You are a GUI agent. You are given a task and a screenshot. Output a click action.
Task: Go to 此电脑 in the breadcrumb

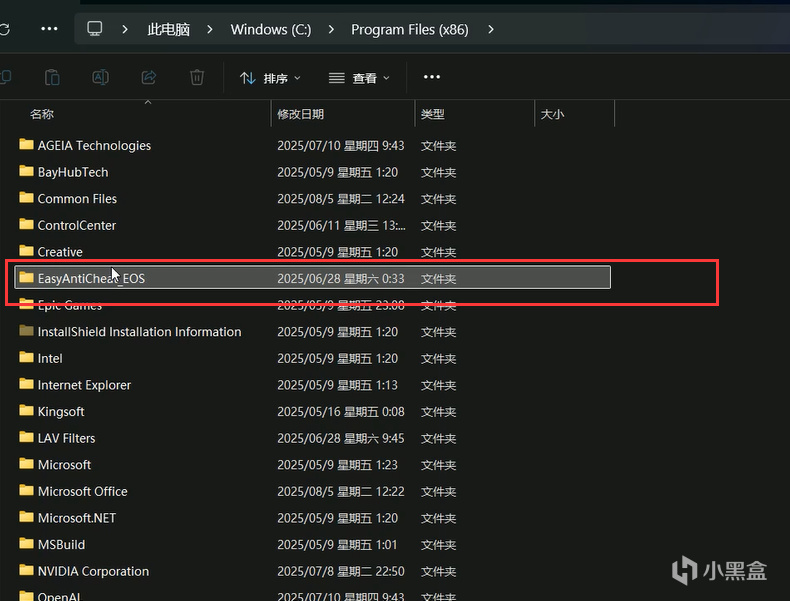(168, 30)
